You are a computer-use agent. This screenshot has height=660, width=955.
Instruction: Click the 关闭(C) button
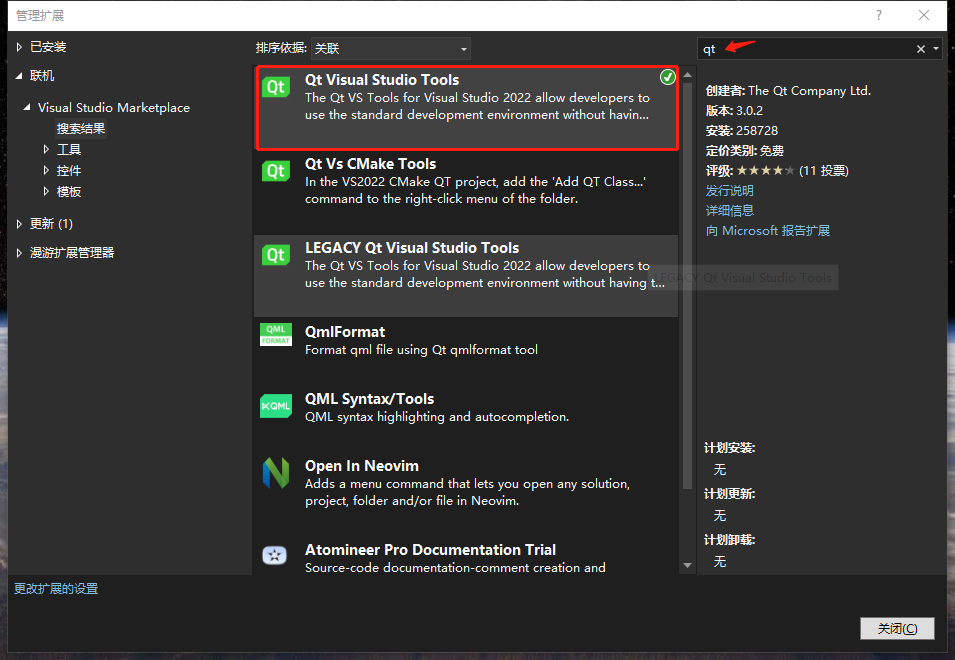[x=897, y=628]
